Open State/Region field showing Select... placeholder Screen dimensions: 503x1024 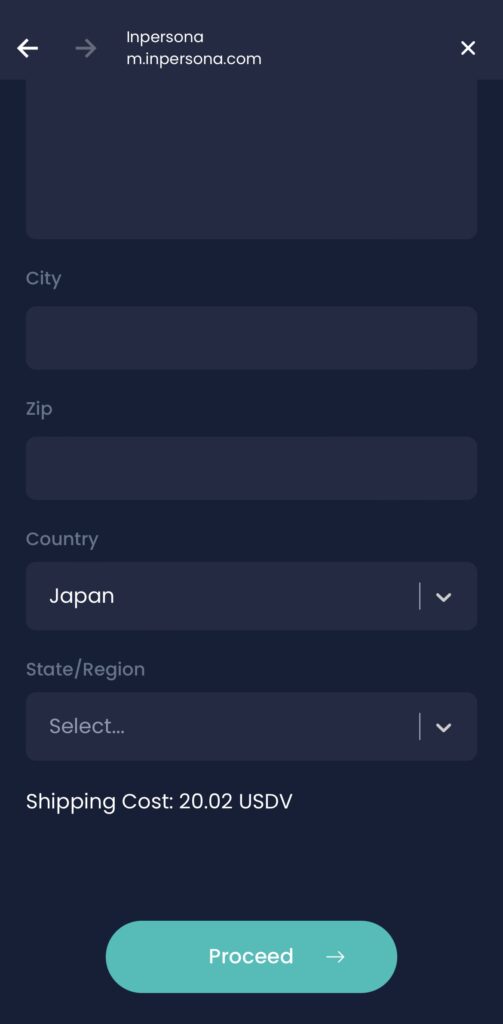pyautogui.click(x=252, y=726)
